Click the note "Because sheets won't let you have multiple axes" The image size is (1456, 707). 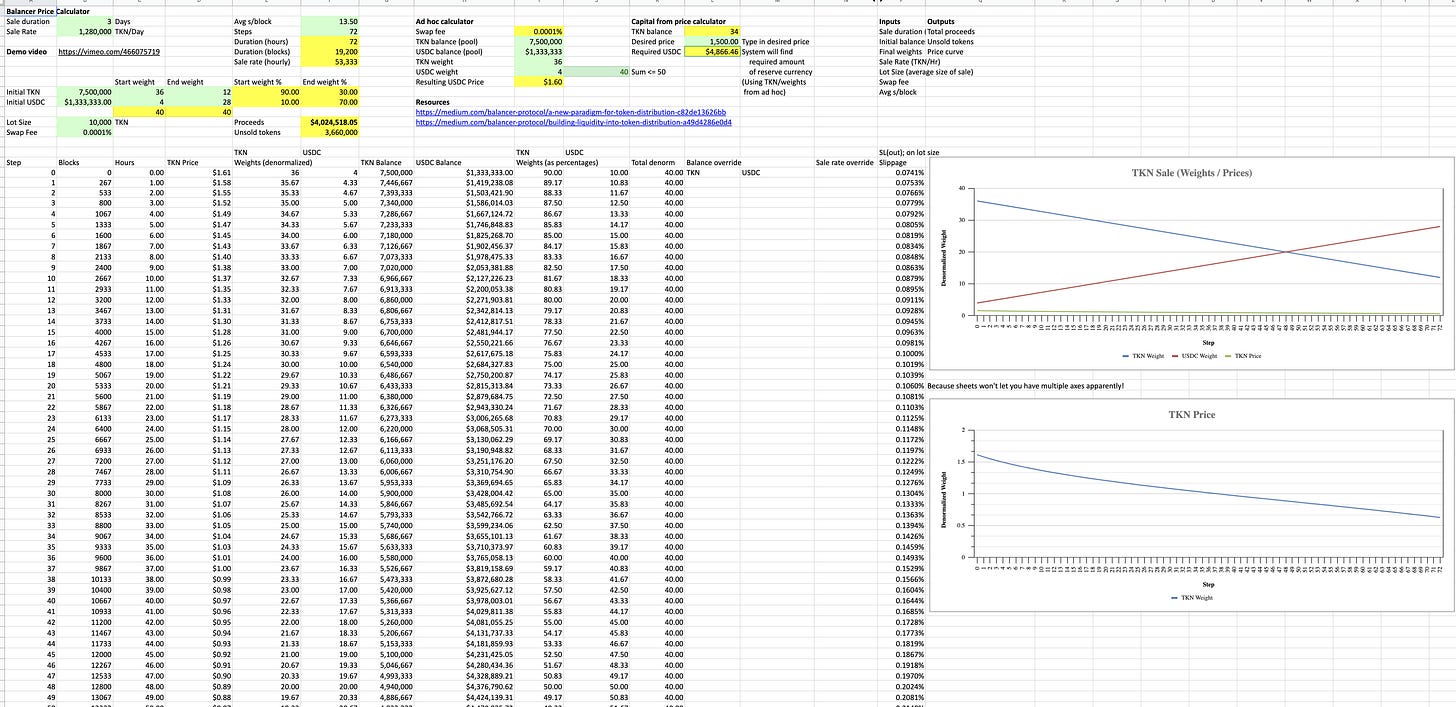coord(1024,386)
